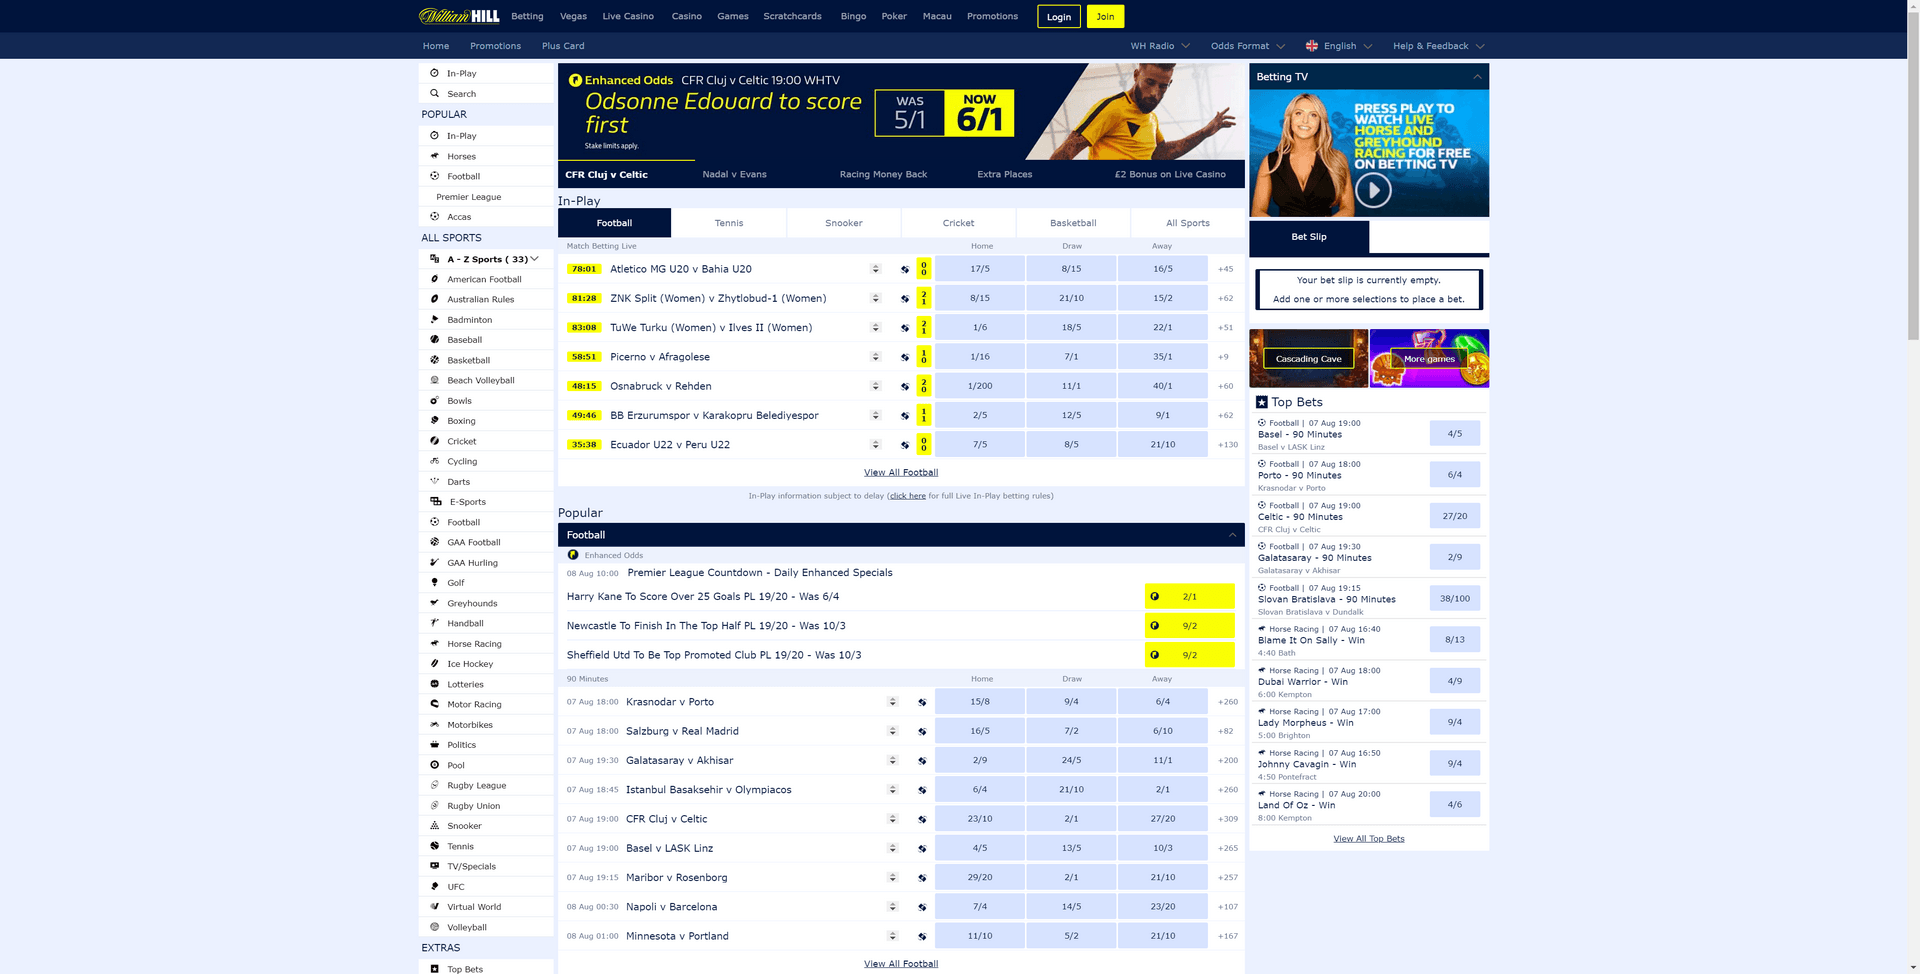The width and height of the screenshot is (1920, 974).
Task: Collapse the Popular Football section
Action: tap(1232, 535)
